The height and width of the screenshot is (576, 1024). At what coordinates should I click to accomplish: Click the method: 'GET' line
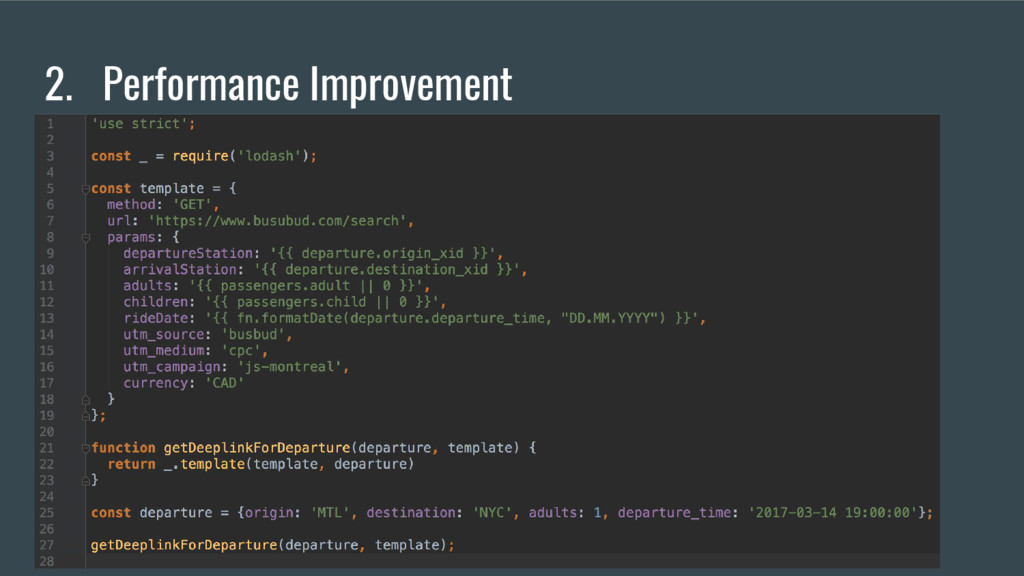coord(163,204)
